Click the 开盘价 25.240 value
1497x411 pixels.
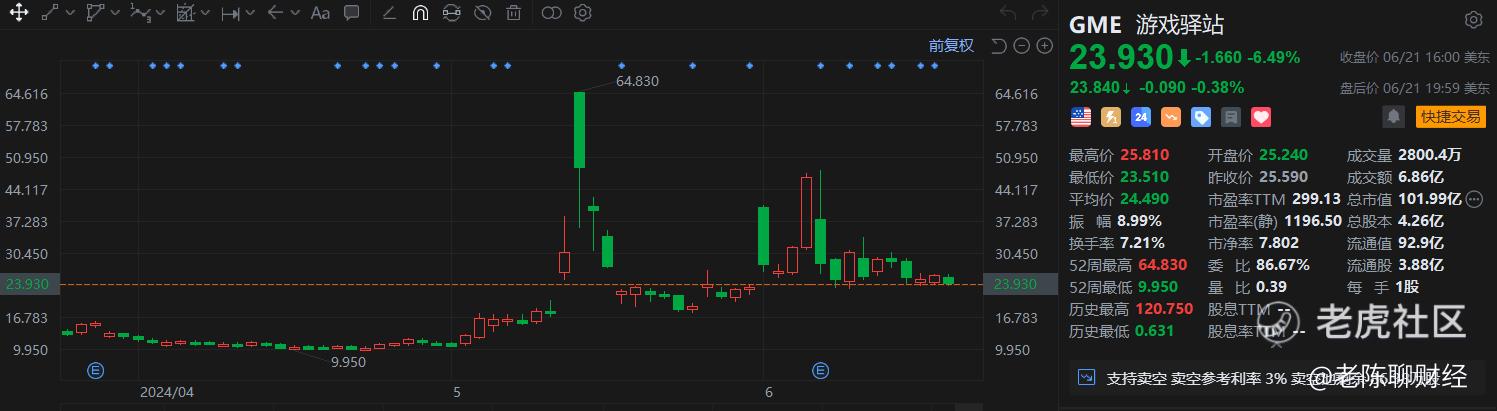point(1281,155)
